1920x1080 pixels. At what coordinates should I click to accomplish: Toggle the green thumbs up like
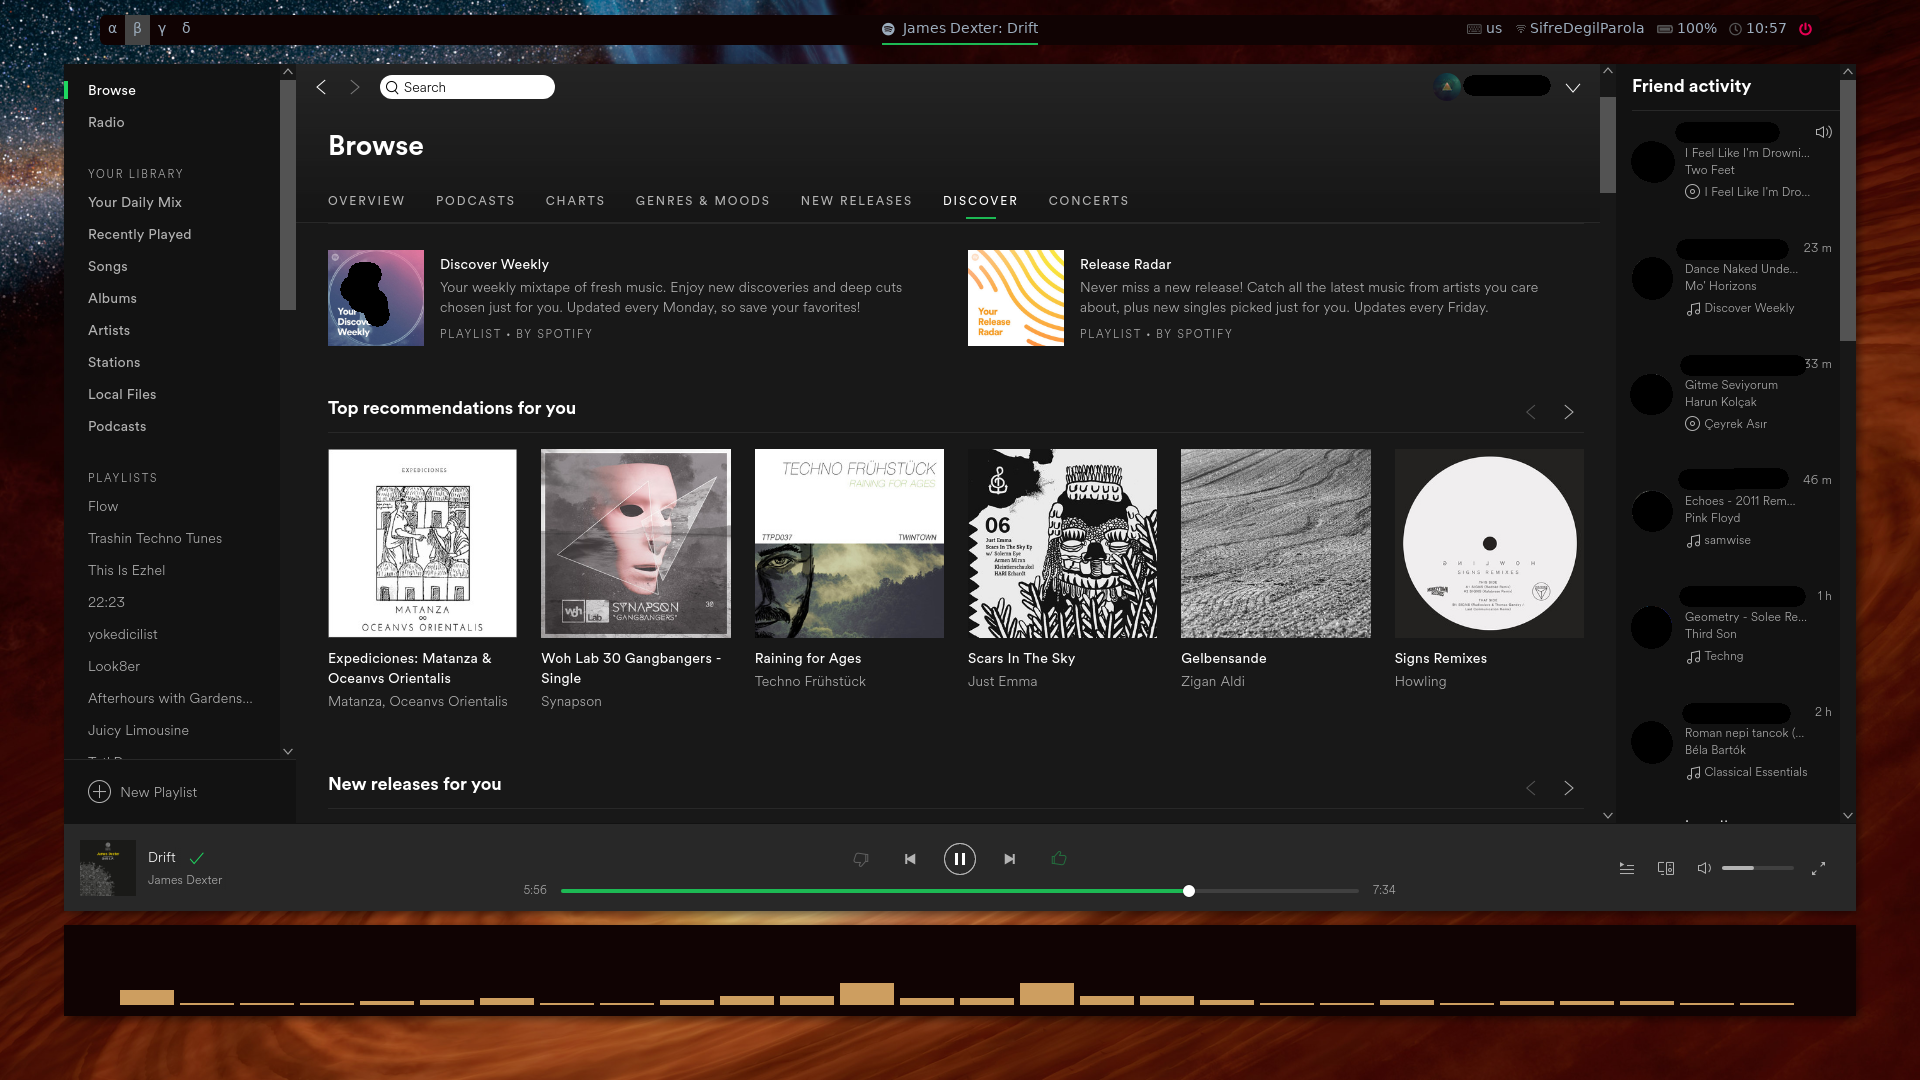point(1058,859)
